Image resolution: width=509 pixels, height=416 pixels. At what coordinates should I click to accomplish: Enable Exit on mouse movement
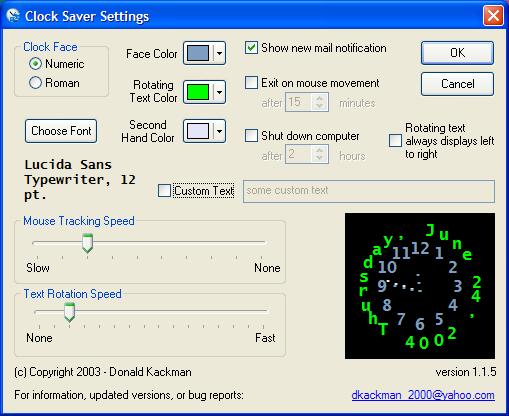[251, 83]
